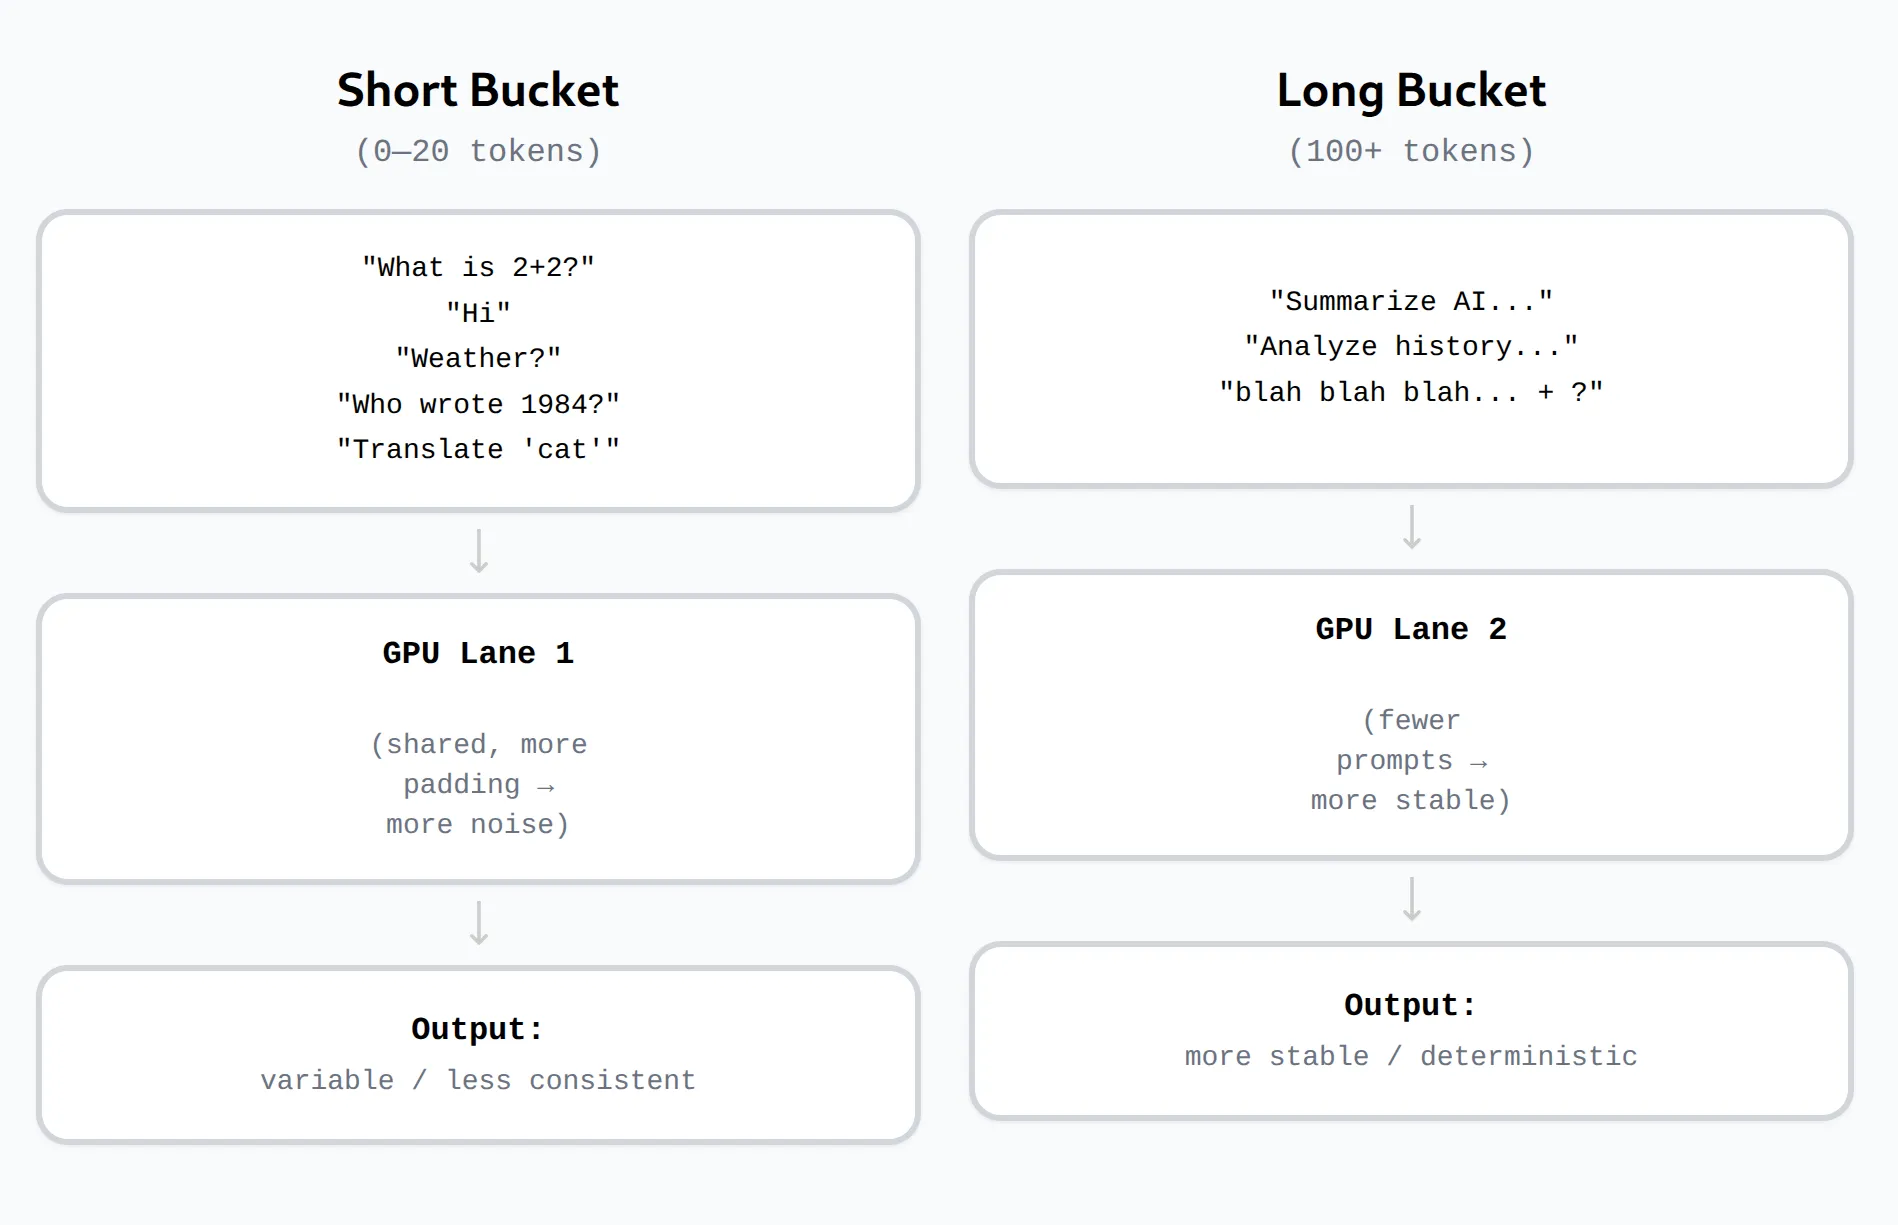
Task: Click the arrow below GPU Lane 2 box
Action: pyautogui.click(x=1411, y=899)
